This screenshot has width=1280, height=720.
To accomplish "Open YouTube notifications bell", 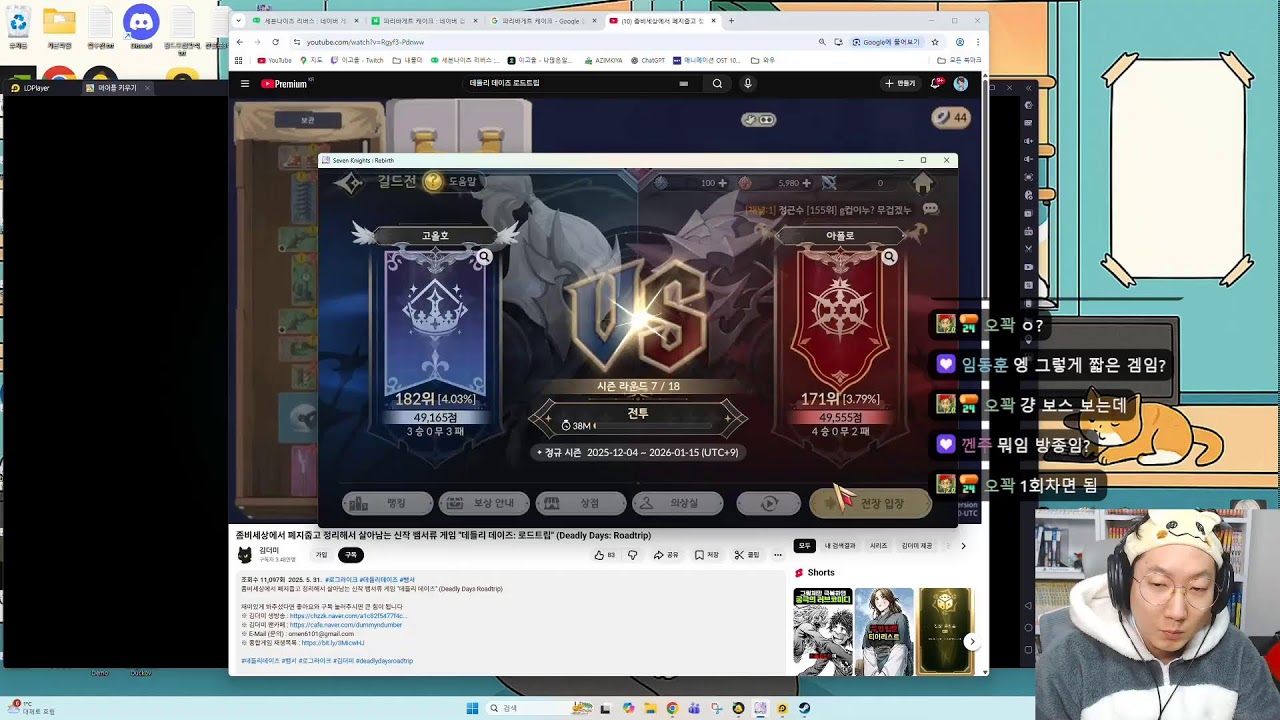I will click(936, 84).
